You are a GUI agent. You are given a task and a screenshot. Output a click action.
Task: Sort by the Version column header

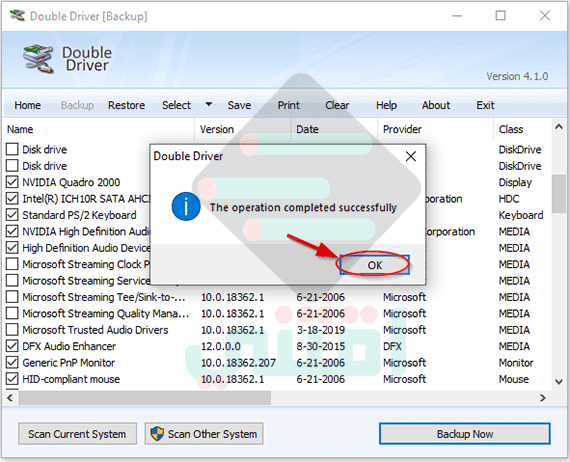tap(242, 129)
